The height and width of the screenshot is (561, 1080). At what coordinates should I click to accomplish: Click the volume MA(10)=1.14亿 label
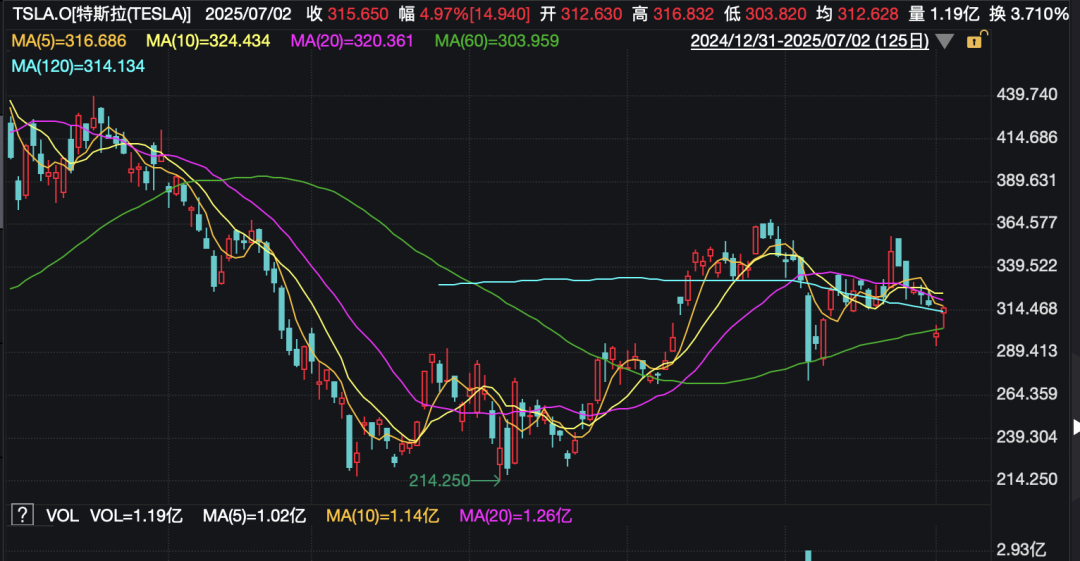(x=382, y=516)
